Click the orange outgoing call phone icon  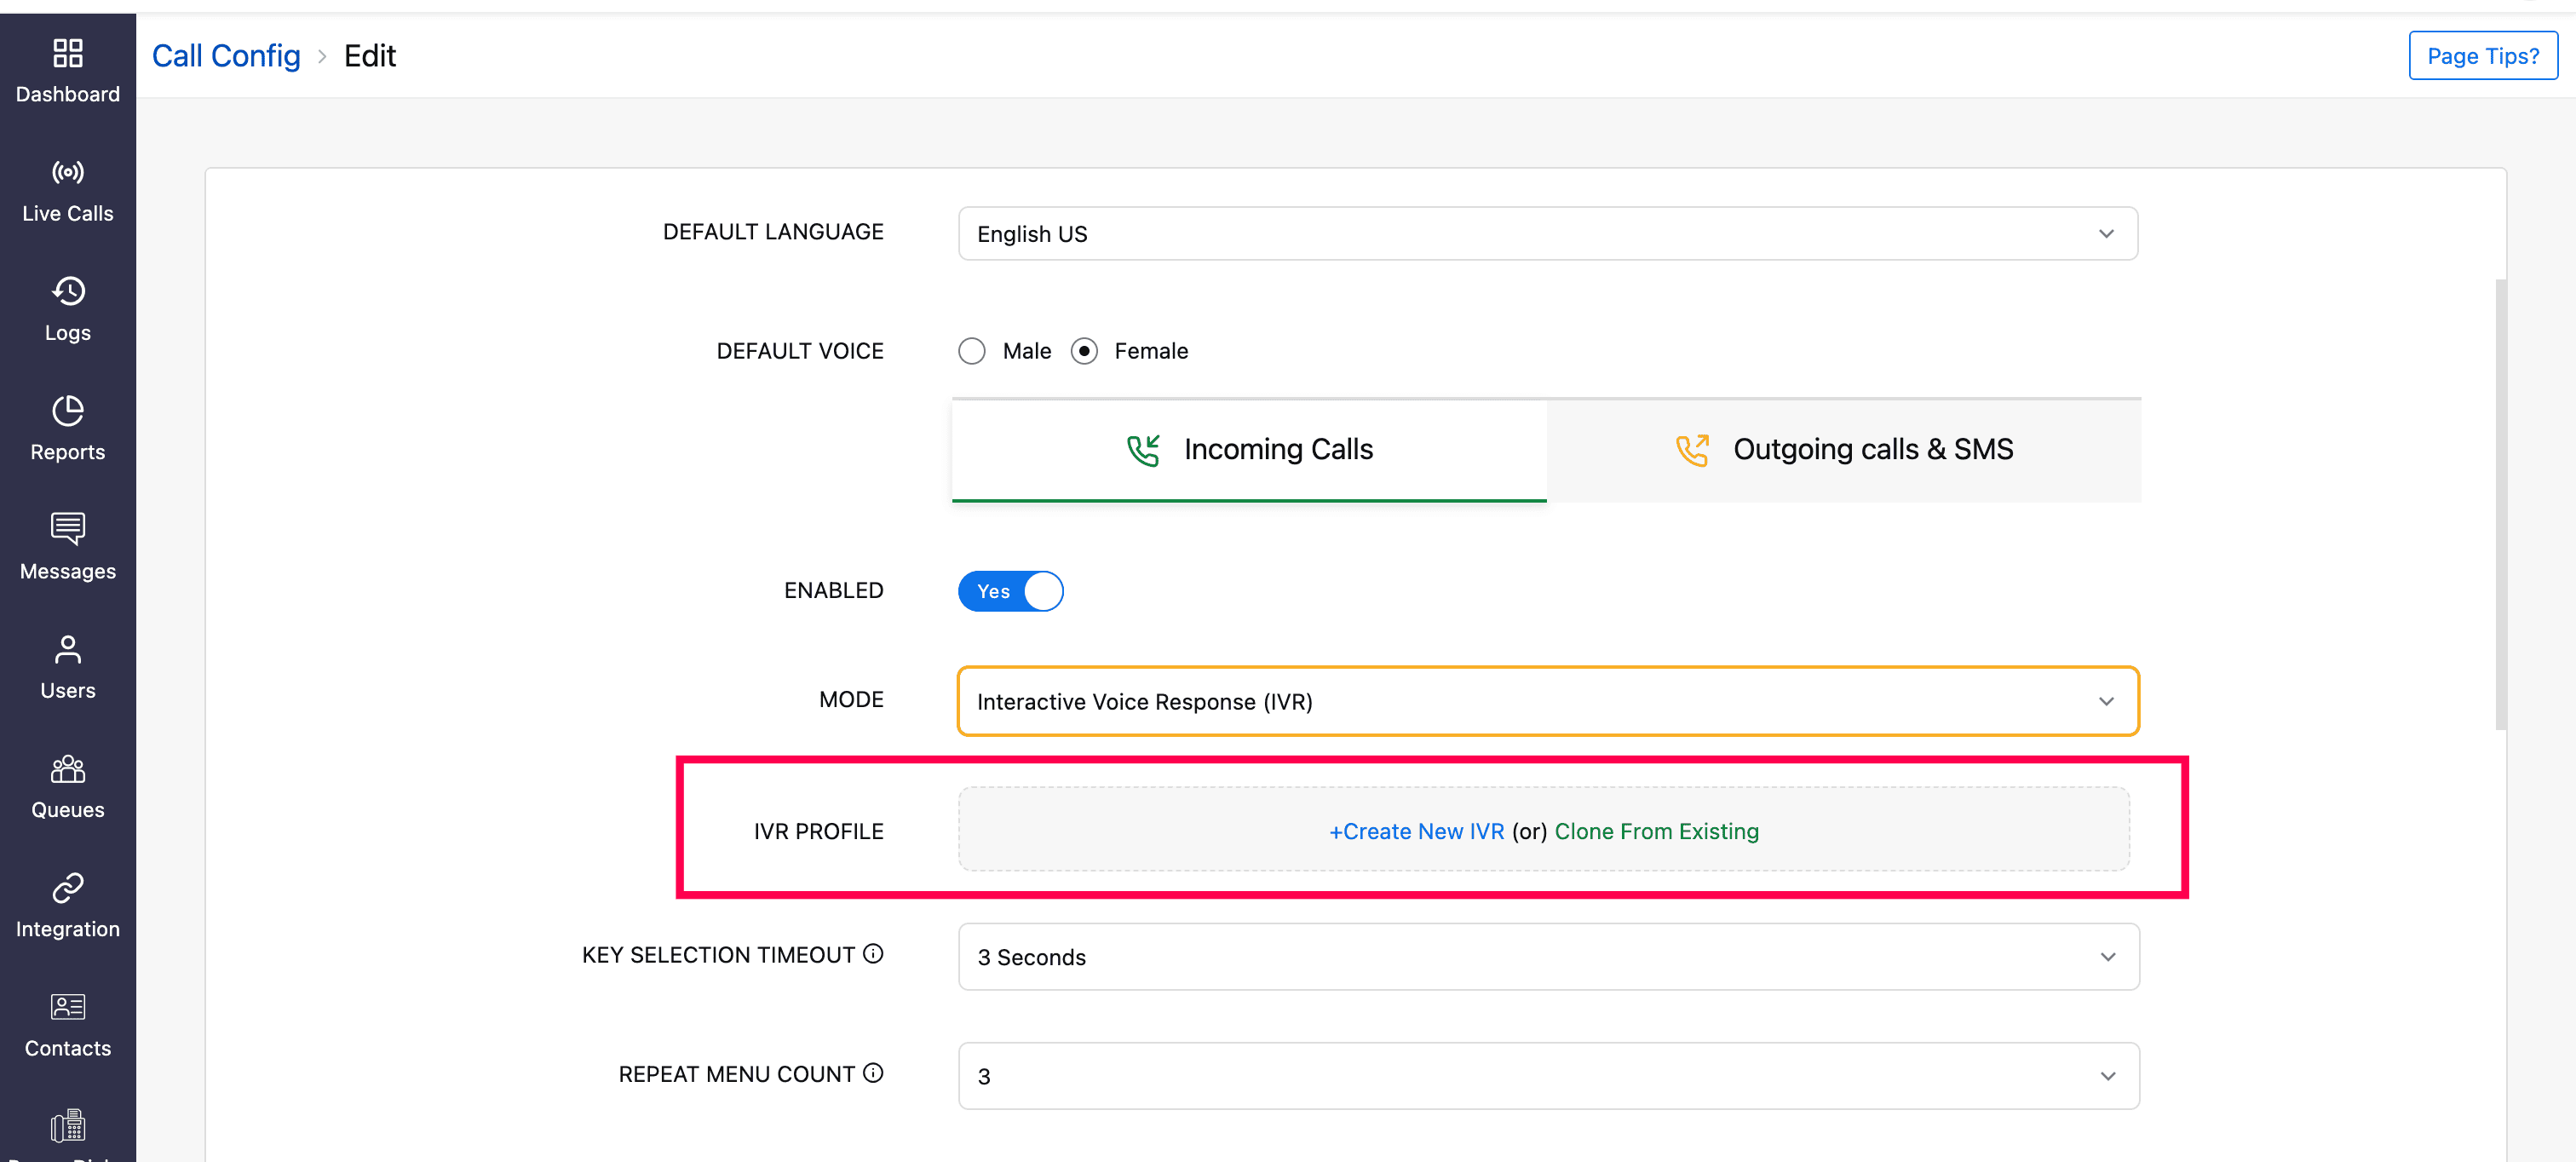1692,450
